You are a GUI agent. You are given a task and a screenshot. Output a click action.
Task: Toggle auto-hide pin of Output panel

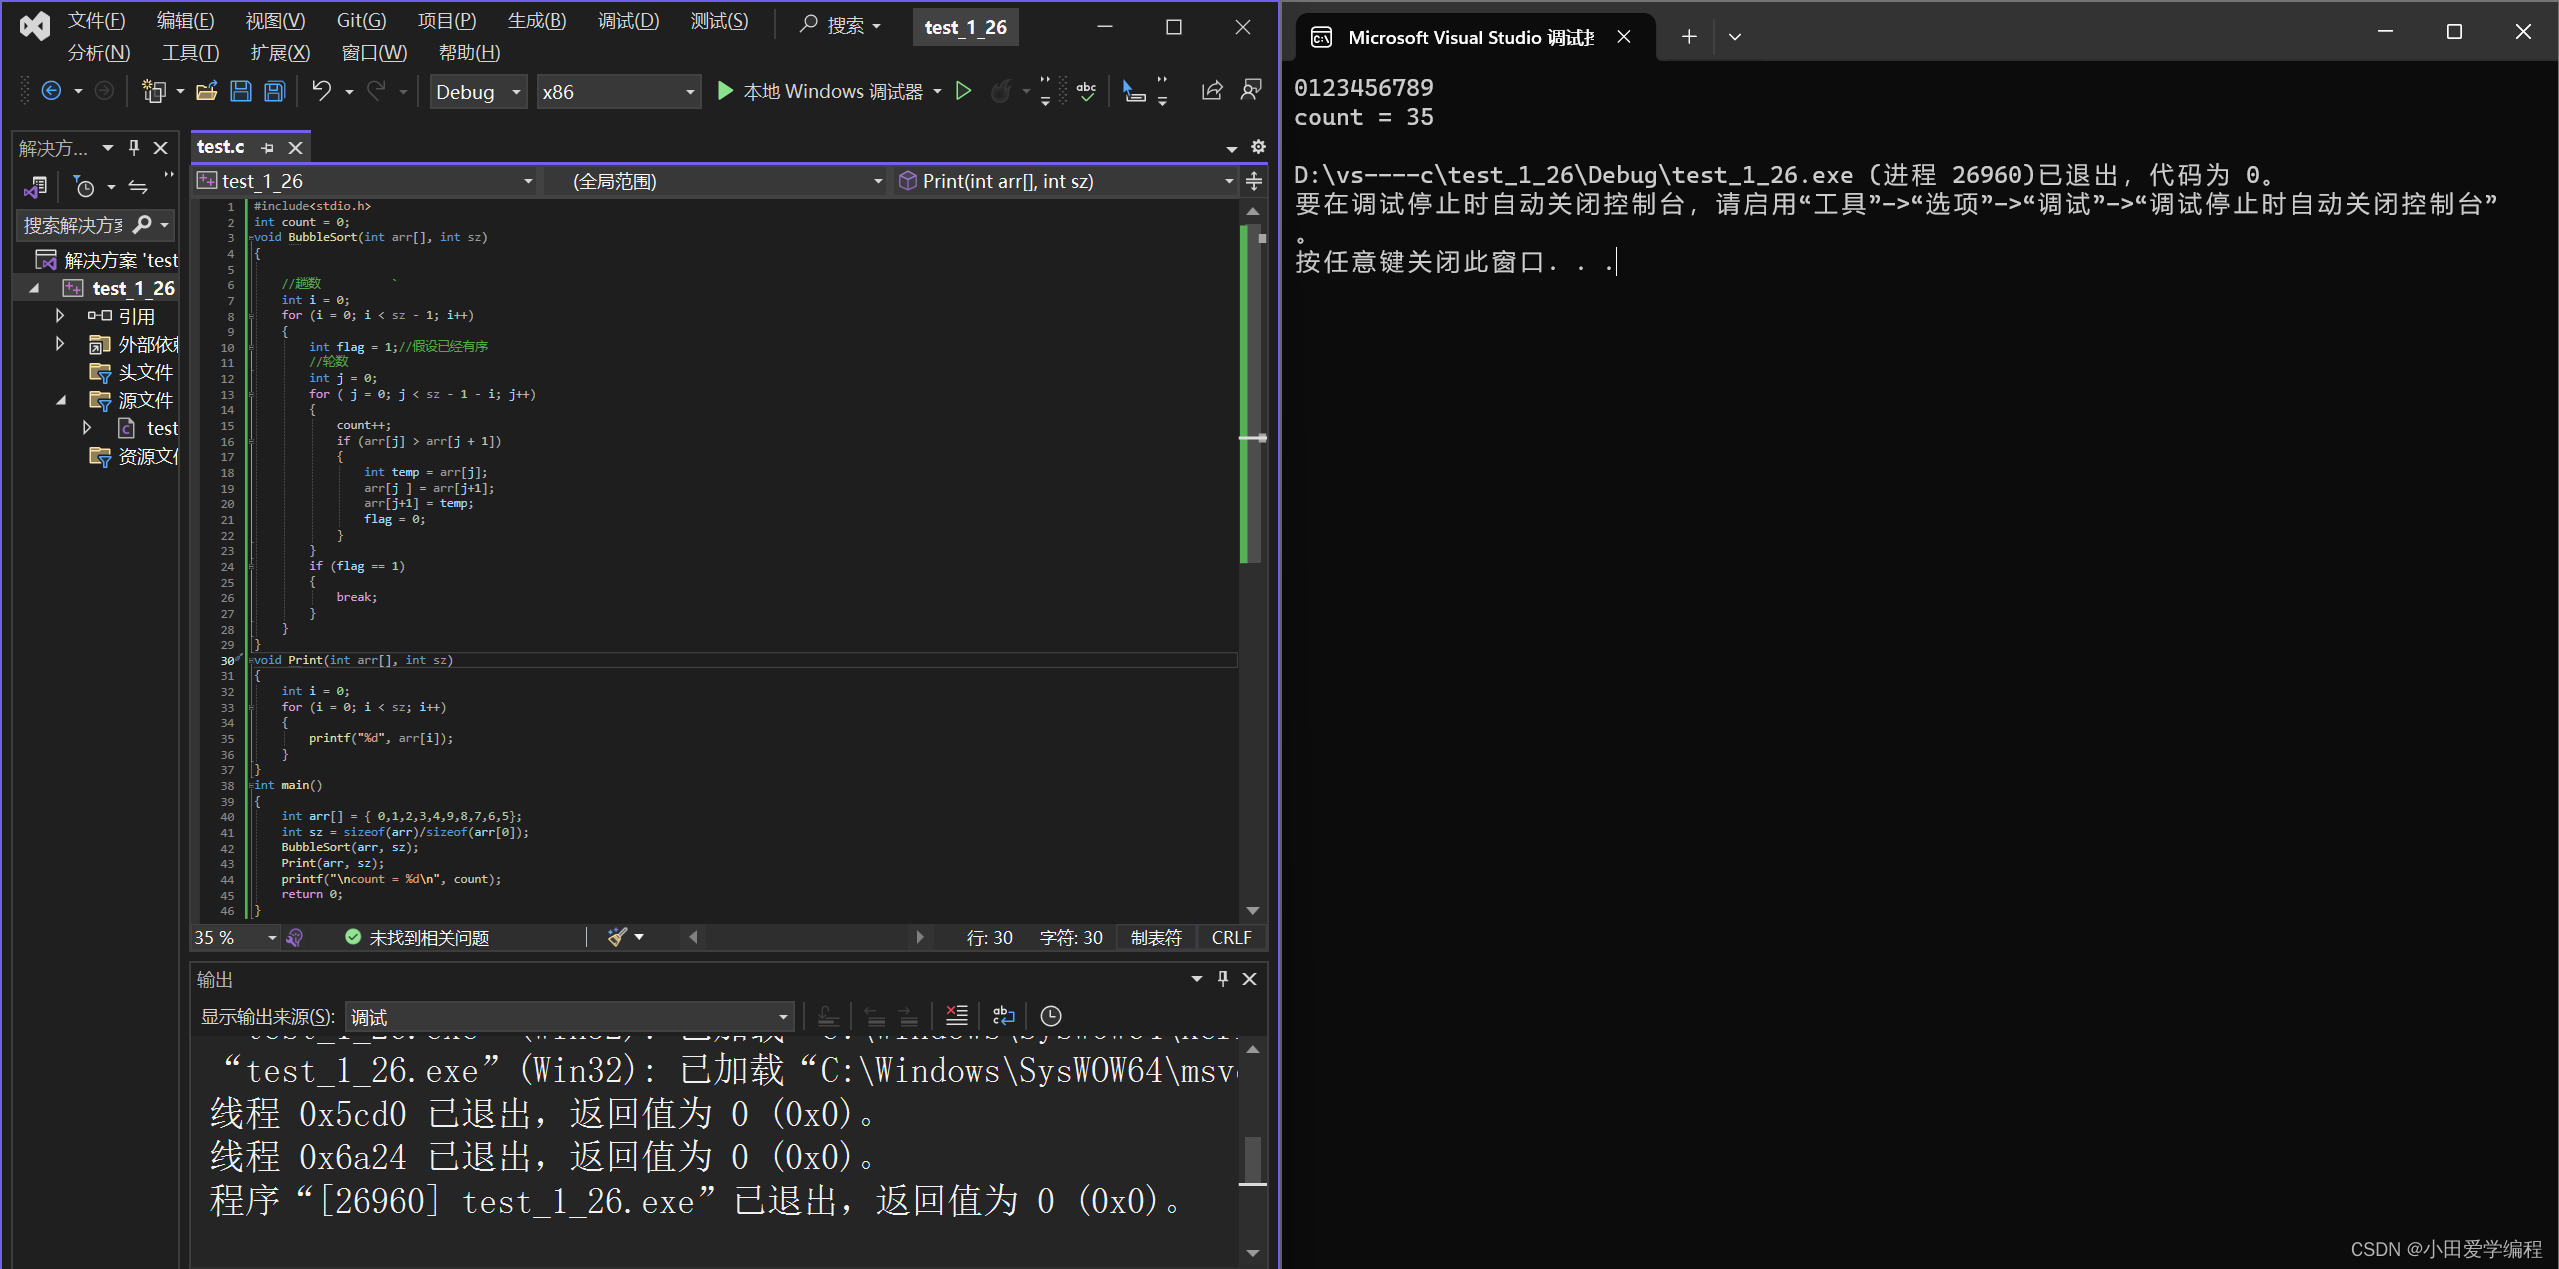point(1222,979)
